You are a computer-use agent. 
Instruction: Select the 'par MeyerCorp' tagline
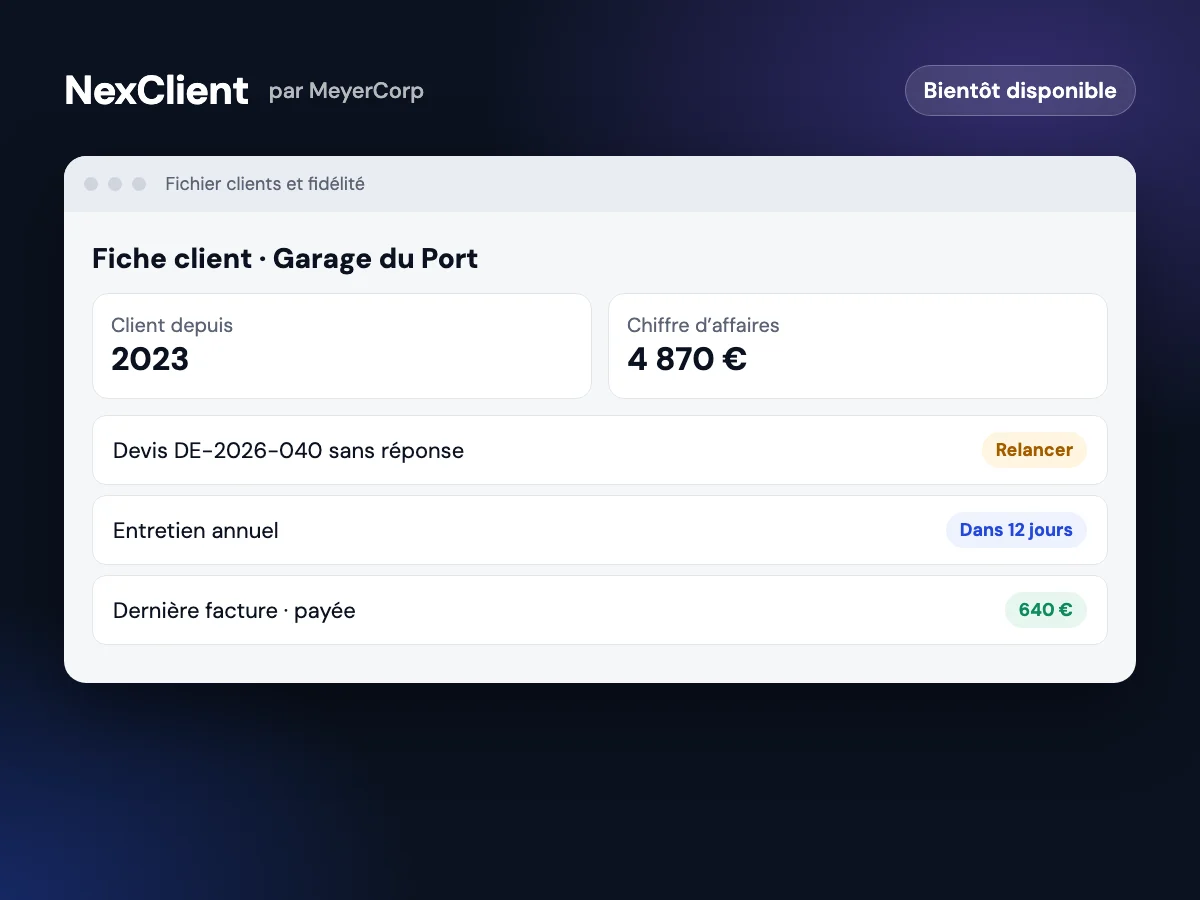(x=346, y=91)
